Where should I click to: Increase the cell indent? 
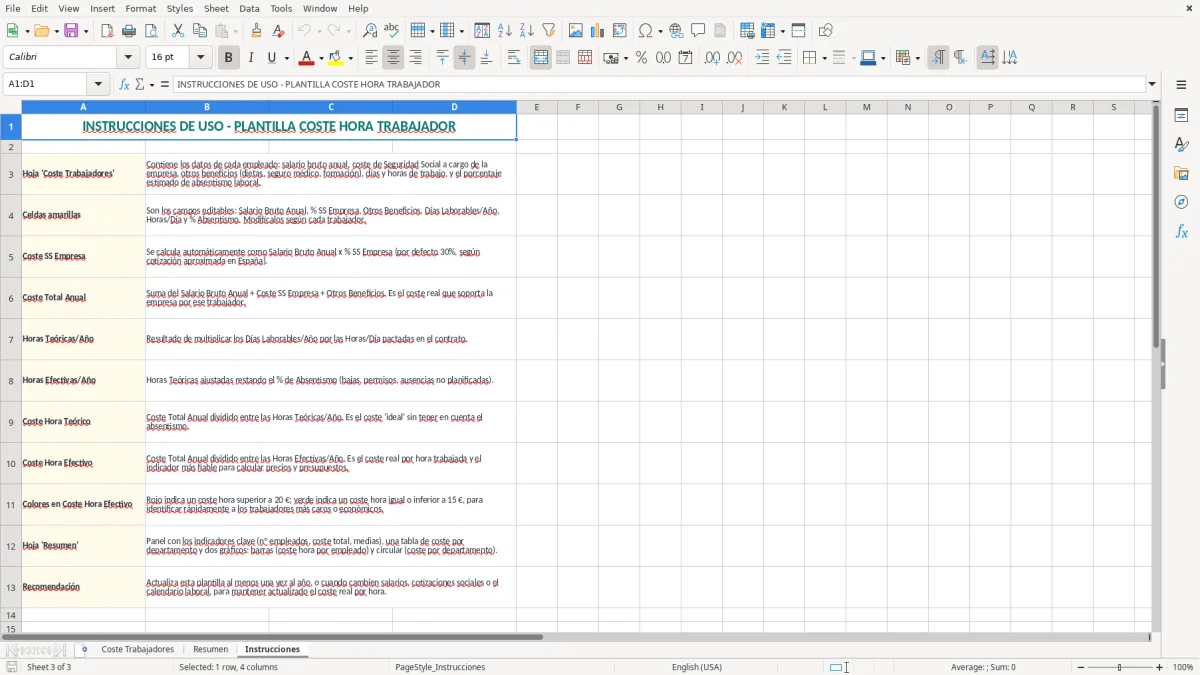tap(762, 58)
